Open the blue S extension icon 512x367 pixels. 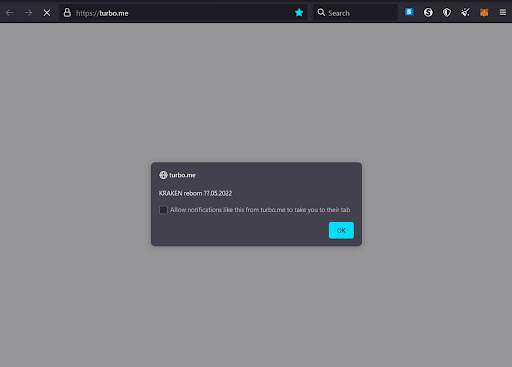point(409,12)
